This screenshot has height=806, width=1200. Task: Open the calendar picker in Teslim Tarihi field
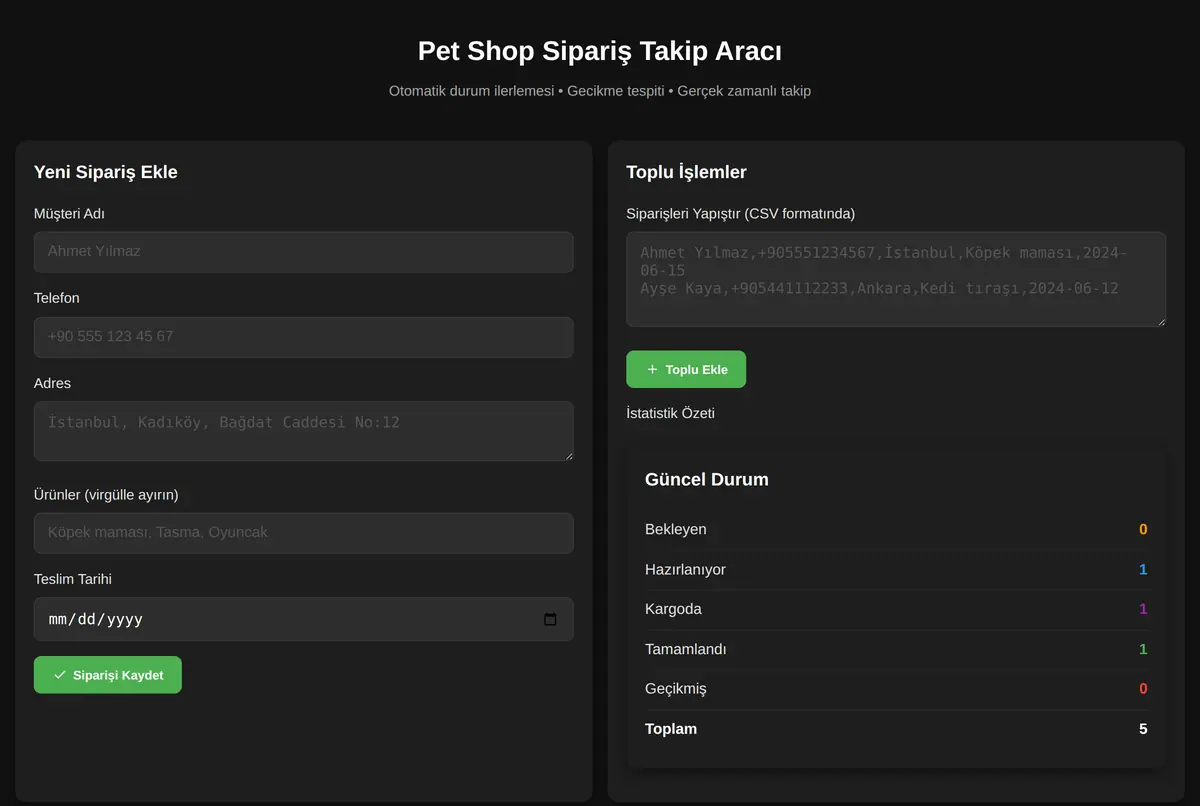pos(550,619)
